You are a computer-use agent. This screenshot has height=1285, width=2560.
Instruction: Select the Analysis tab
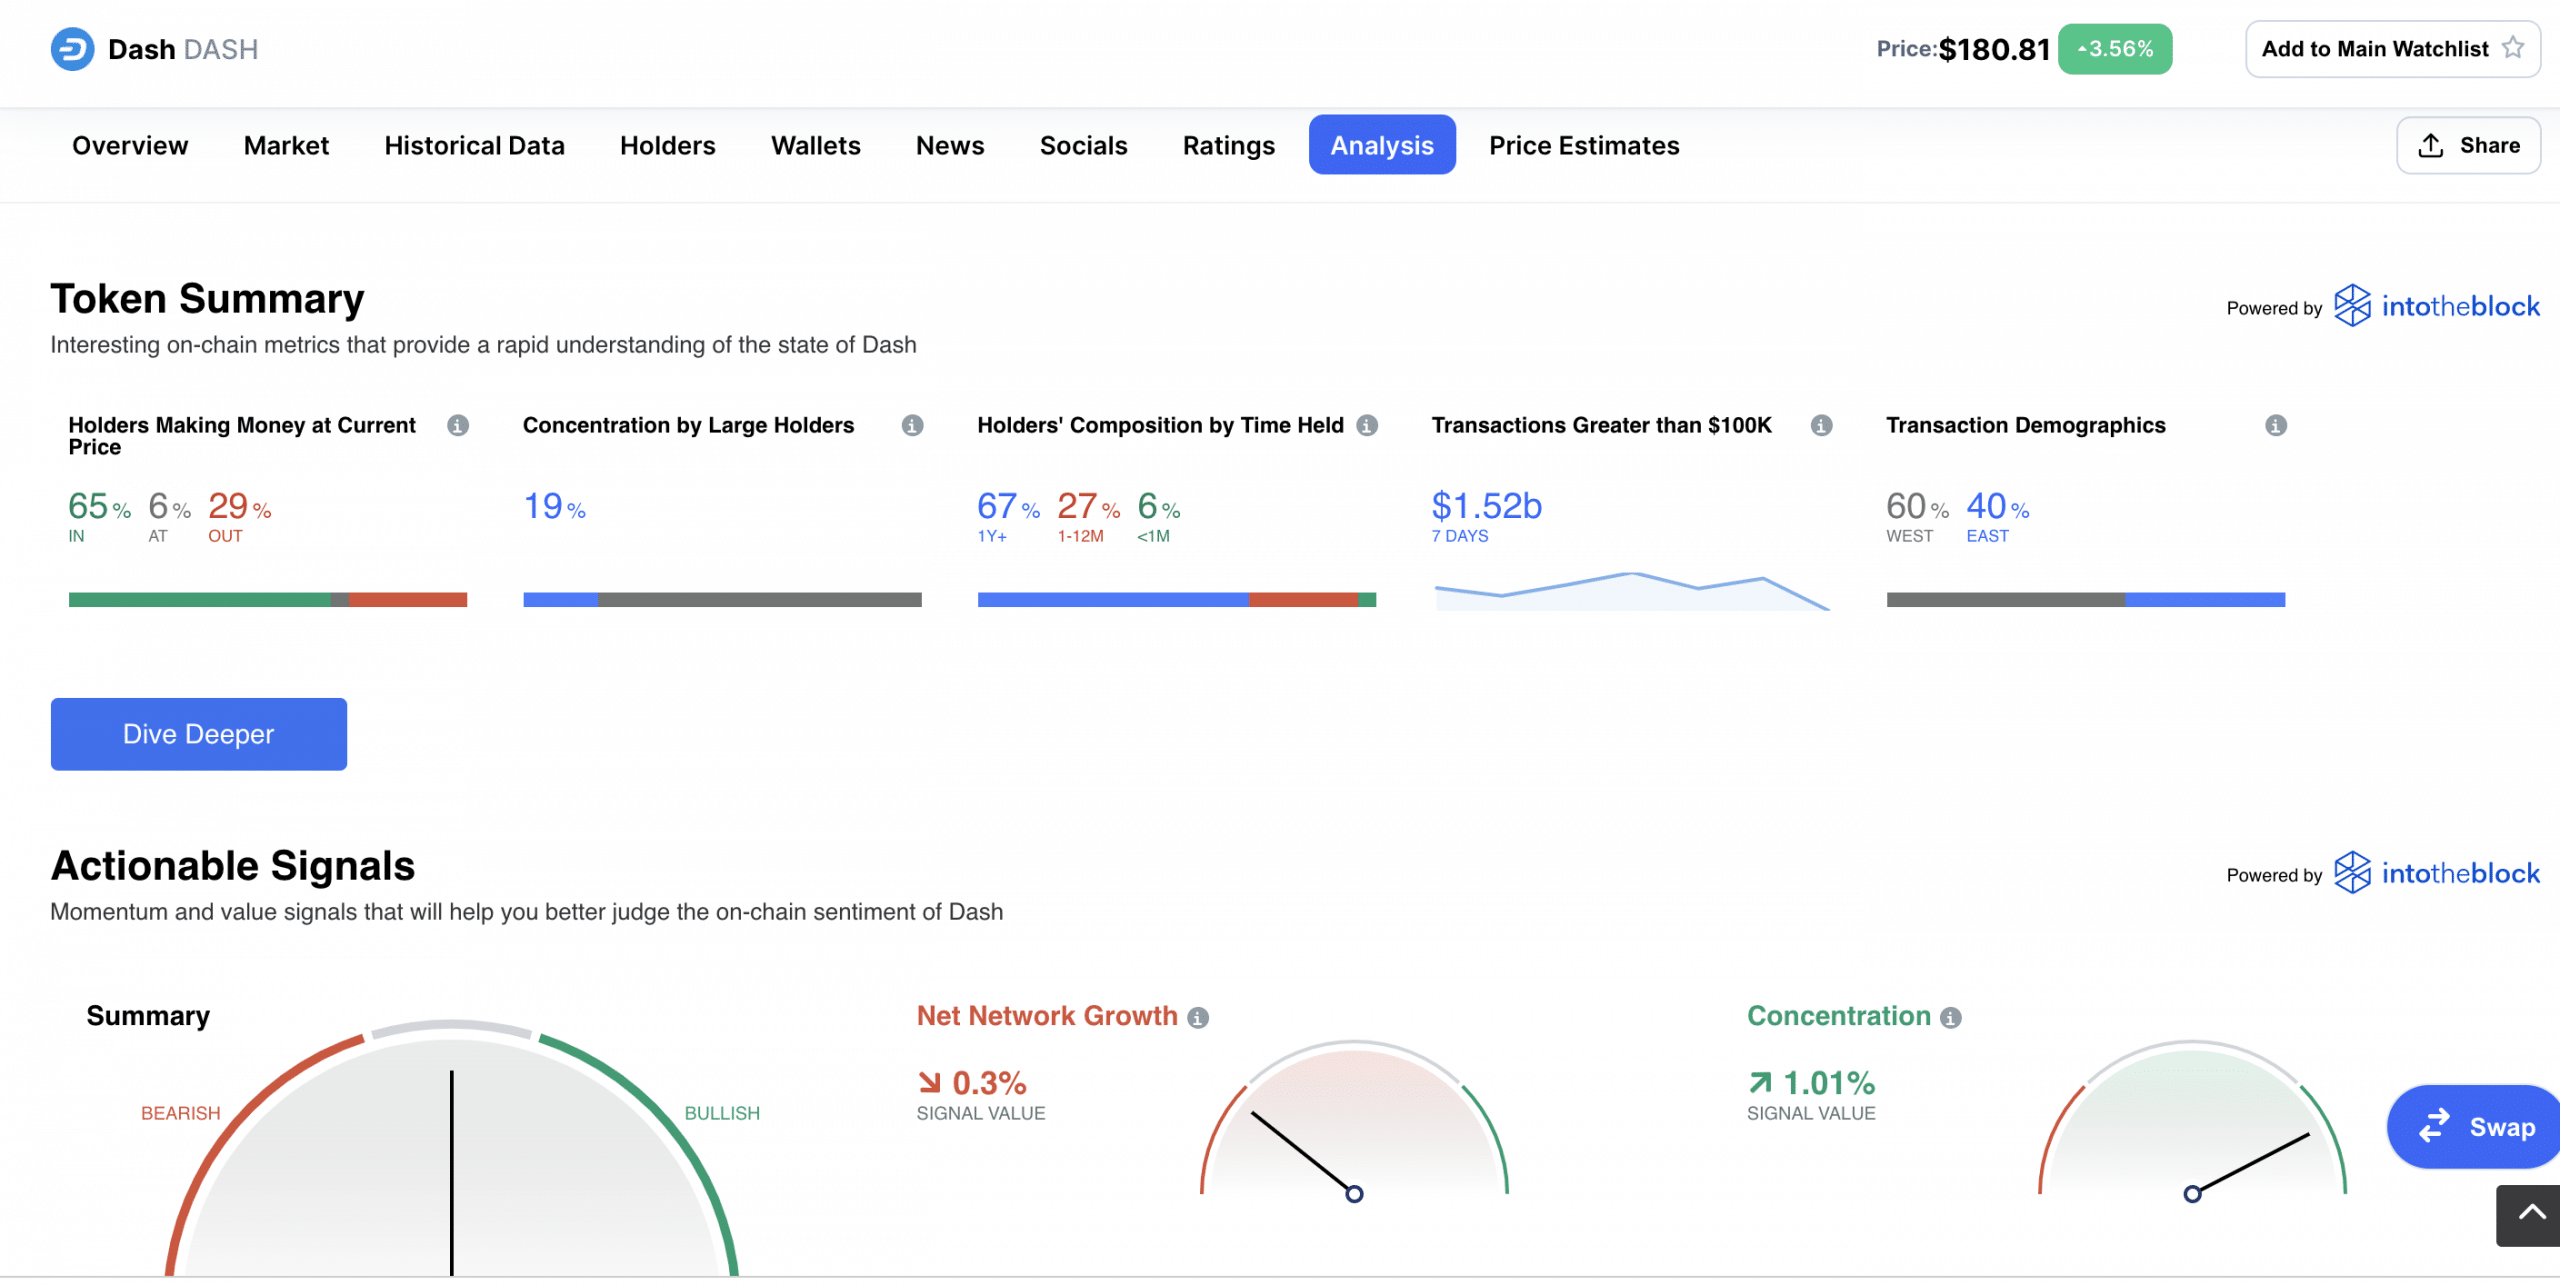(x=1382, y=144)
